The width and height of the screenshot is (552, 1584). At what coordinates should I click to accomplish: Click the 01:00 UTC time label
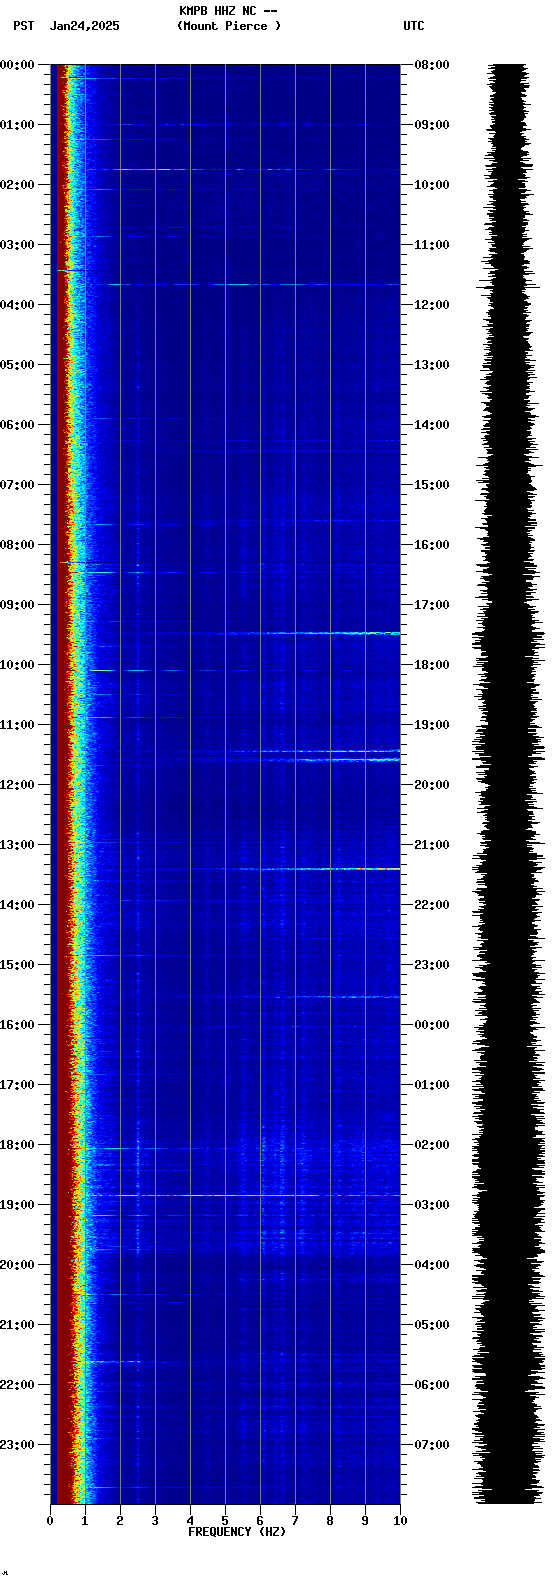click(432, 1085)
